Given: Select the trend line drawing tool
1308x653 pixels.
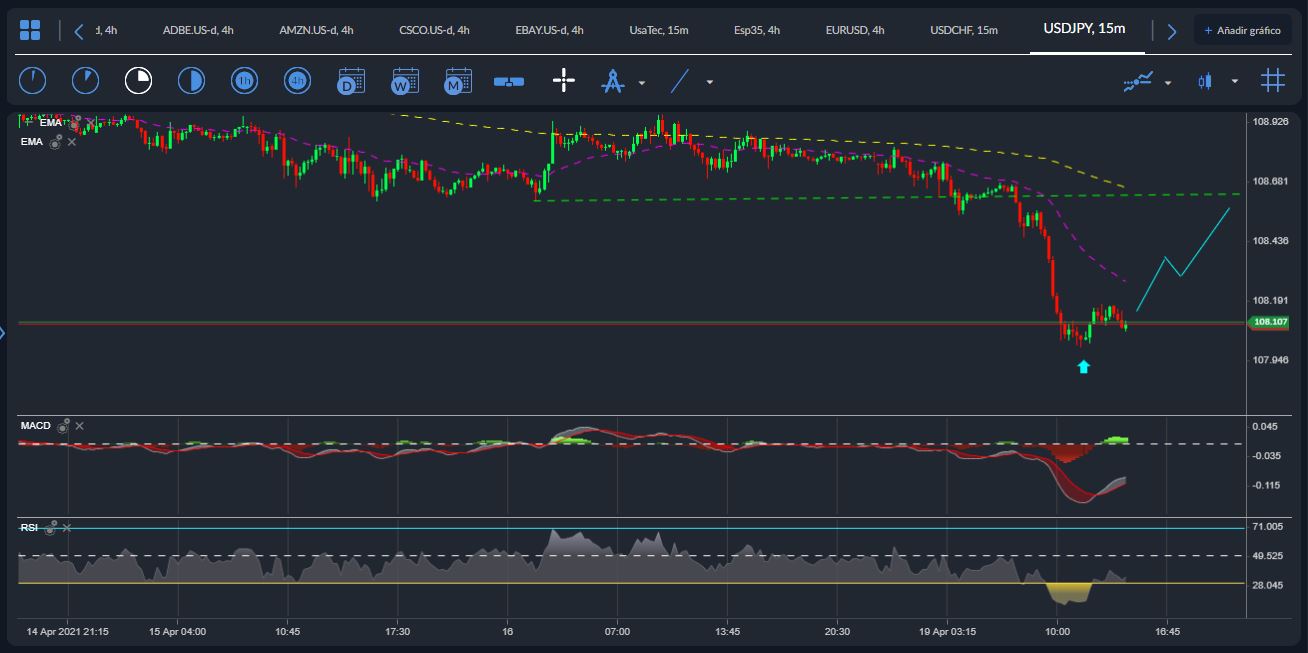Looking at the screenshot, I should point(678,80).
